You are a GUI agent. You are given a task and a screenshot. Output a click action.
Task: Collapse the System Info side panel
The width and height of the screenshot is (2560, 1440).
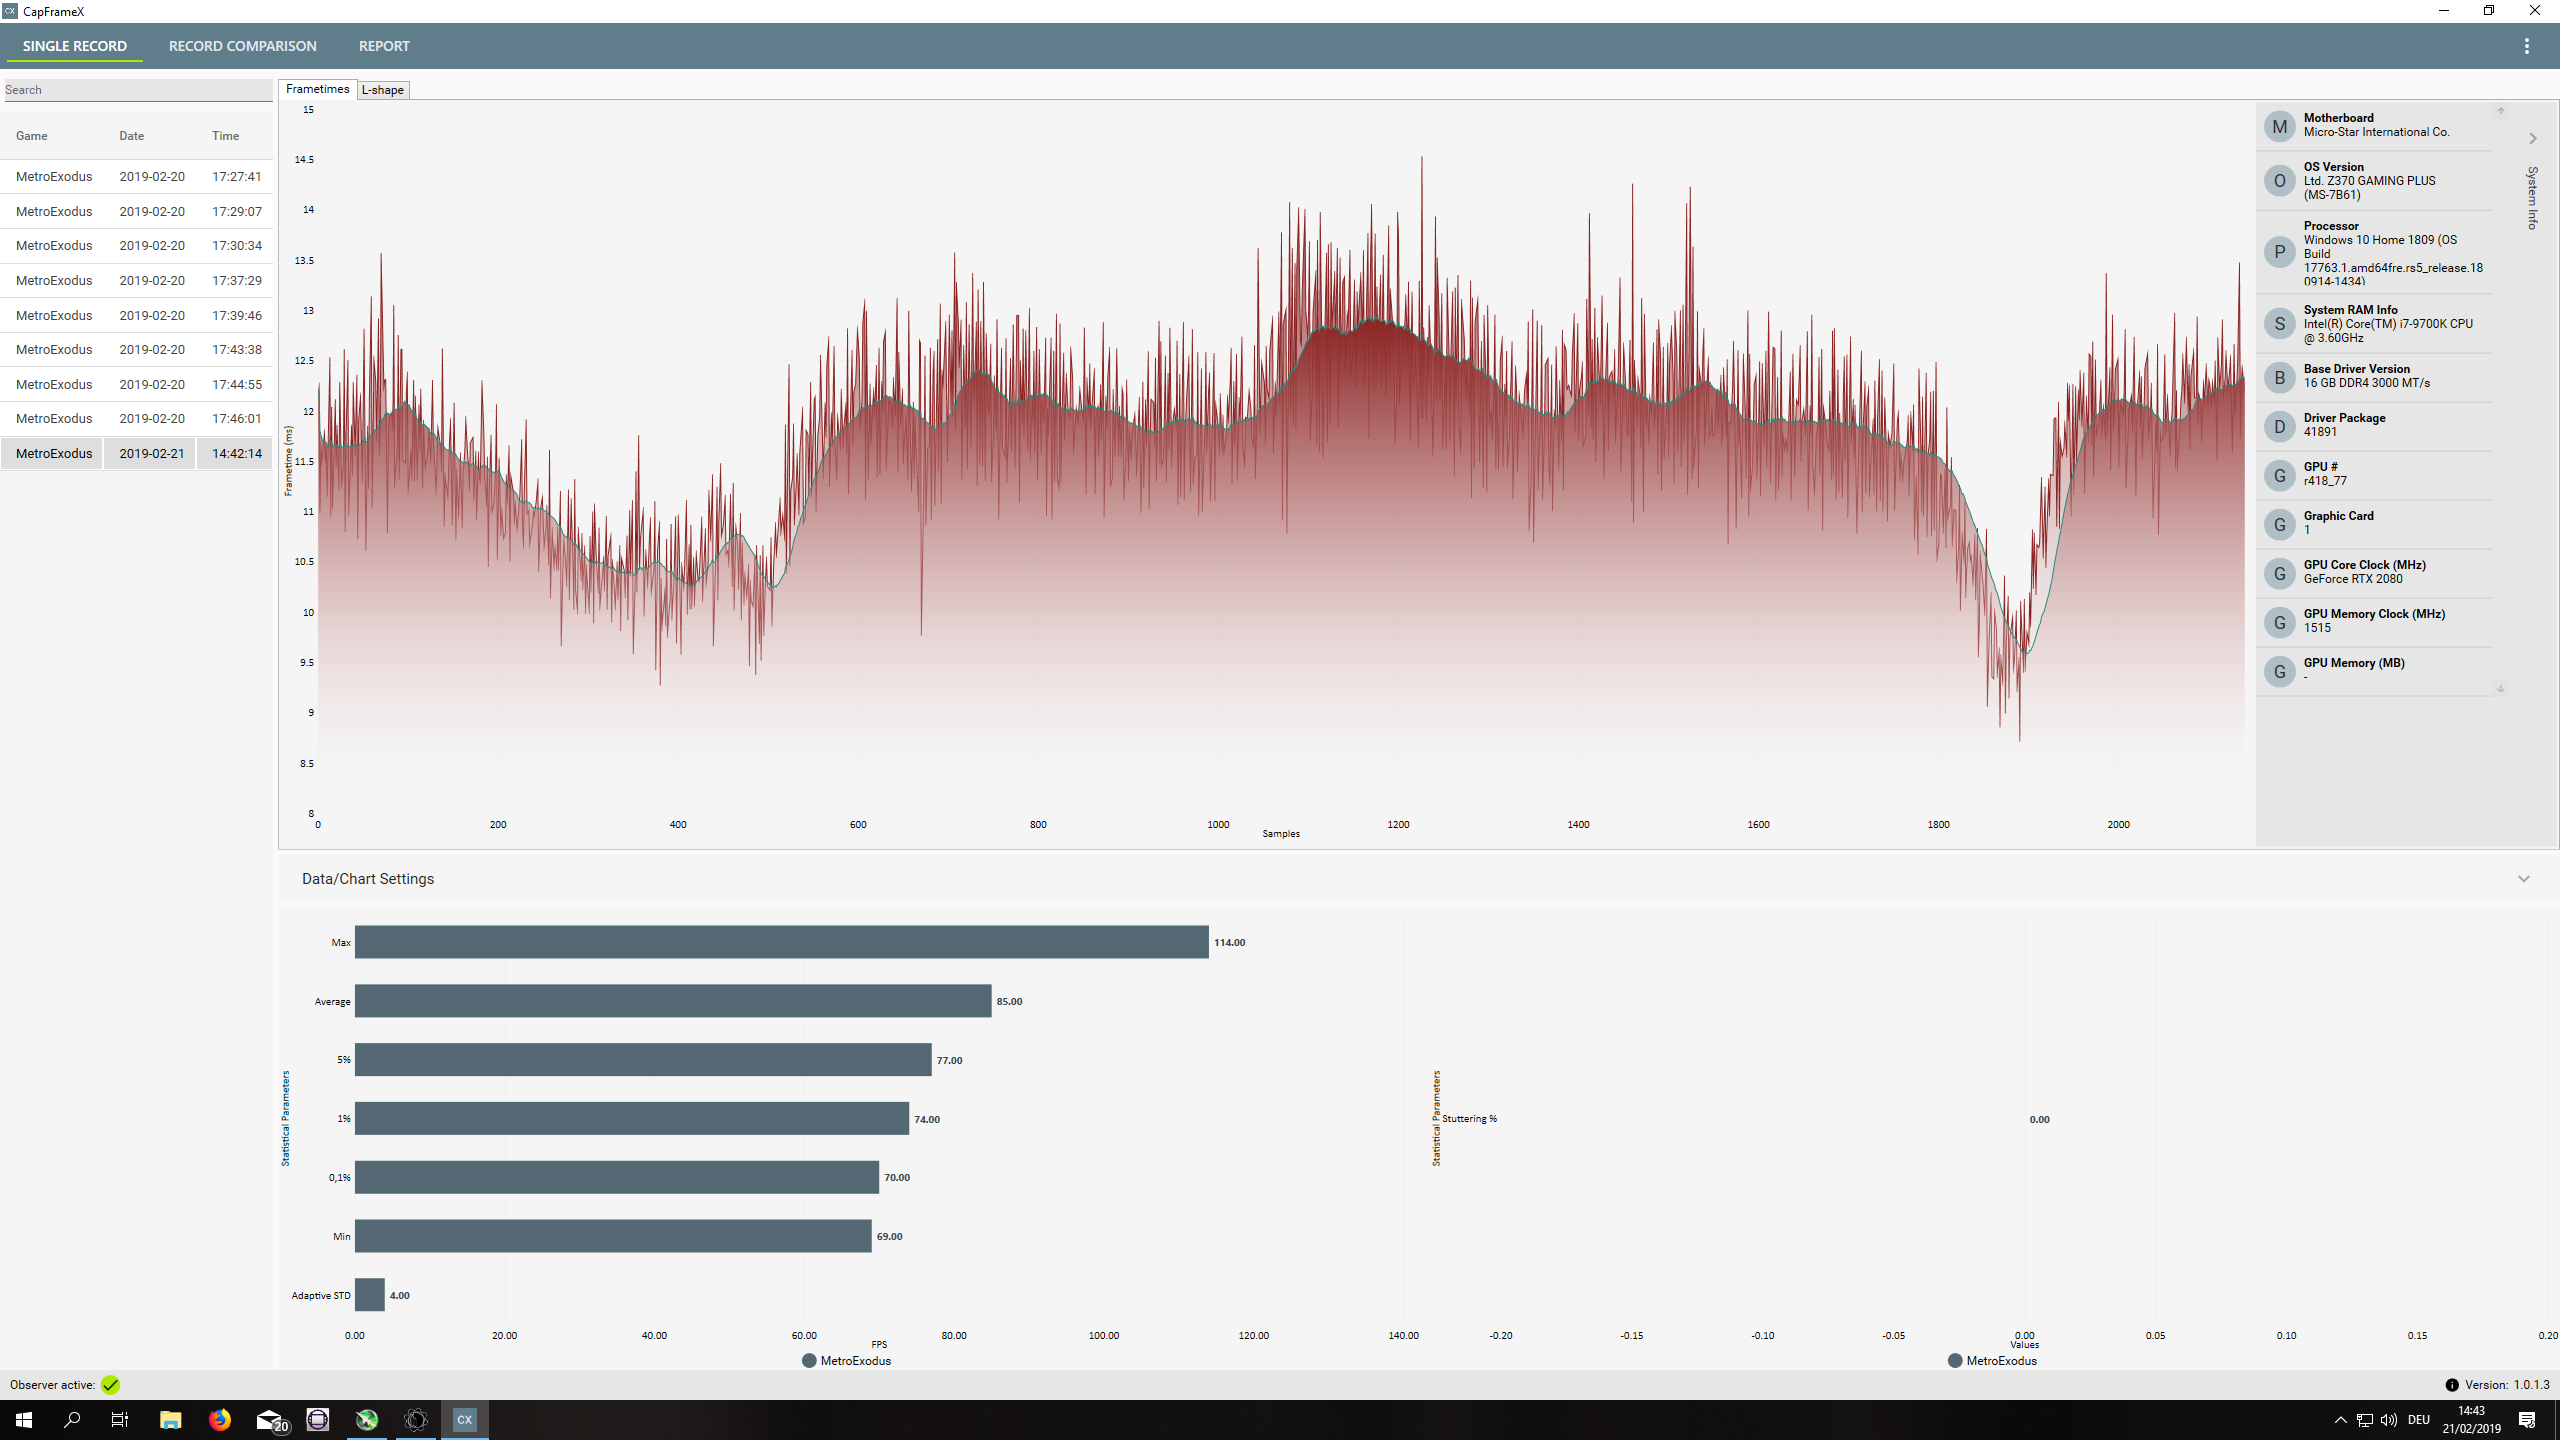(x=2532, y=138)
